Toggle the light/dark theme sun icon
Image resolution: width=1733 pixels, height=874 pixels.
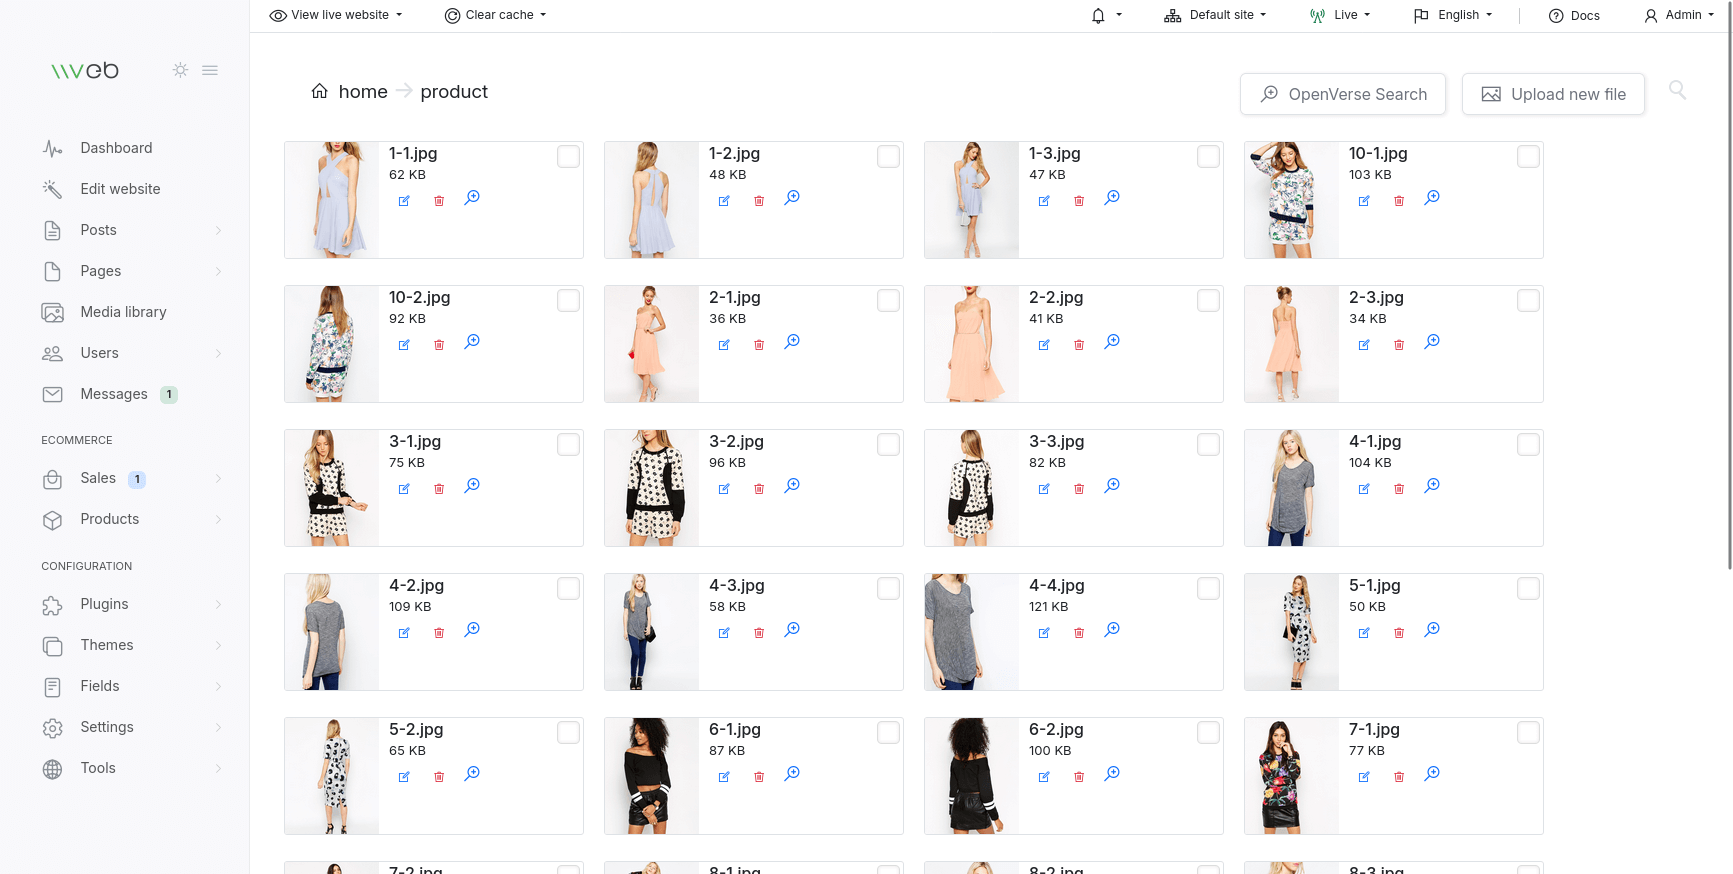(x=180, y=70)
